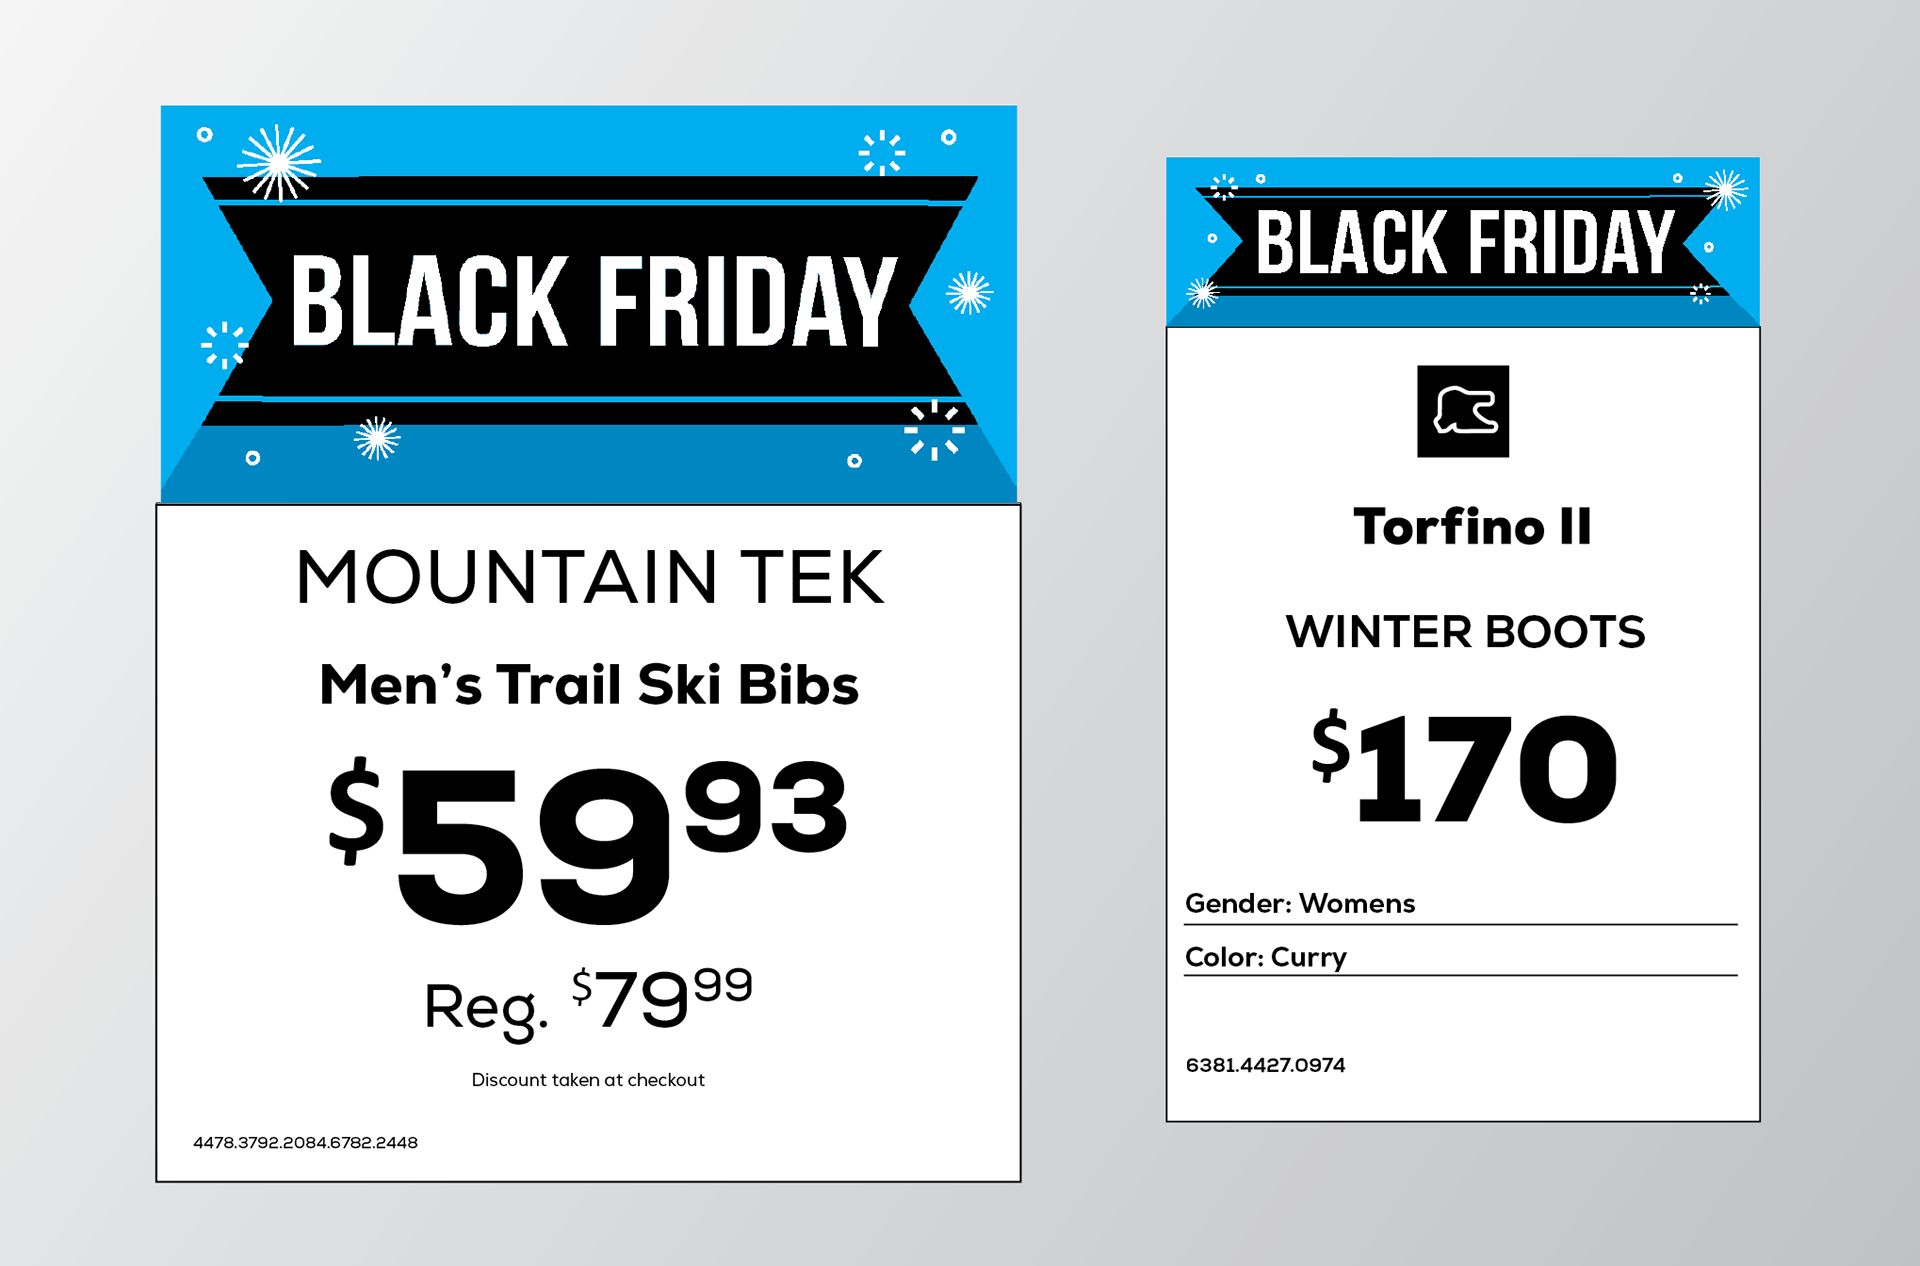The image size is (1920, 1266).
Task: Click the starburst in the right sign's top corner
Action: coord(1726,190)
